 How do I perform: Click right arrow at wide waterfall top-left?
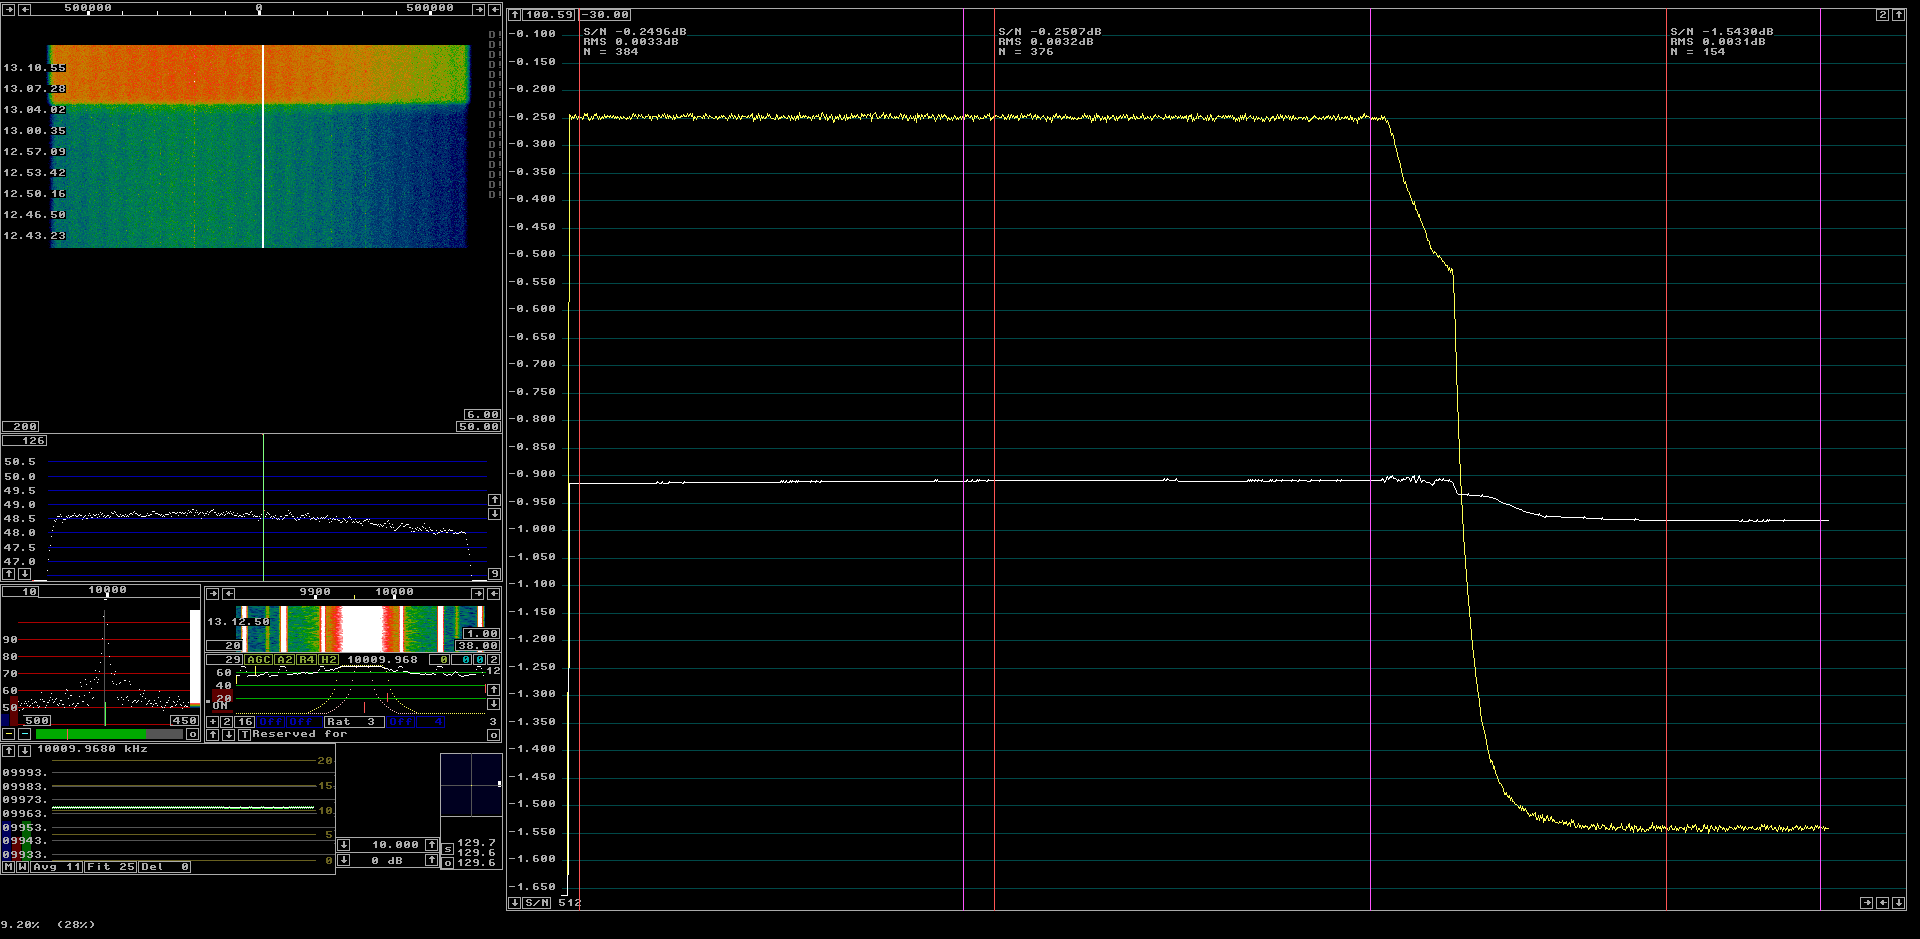click(8, 9)
